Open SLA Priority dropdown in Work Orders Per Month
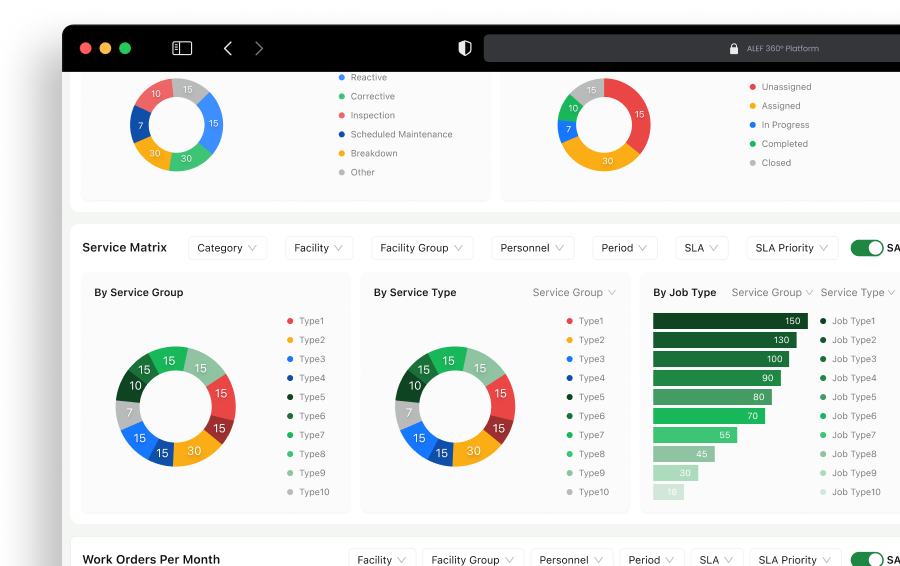The width and height of the screenshot is (900, 566). pos(796,560)
